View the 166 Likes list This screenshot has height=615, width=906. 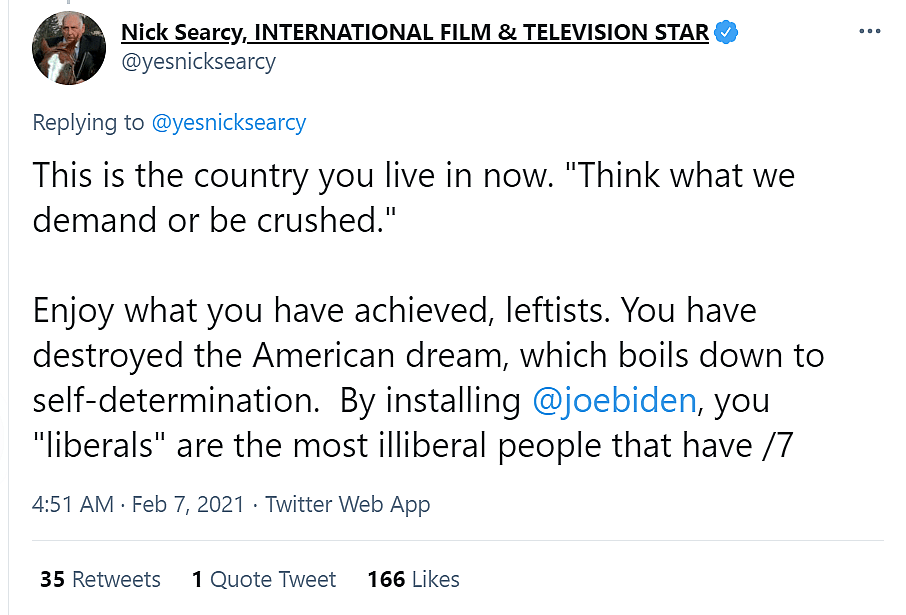pyautogui.click(x=413, y=579)
